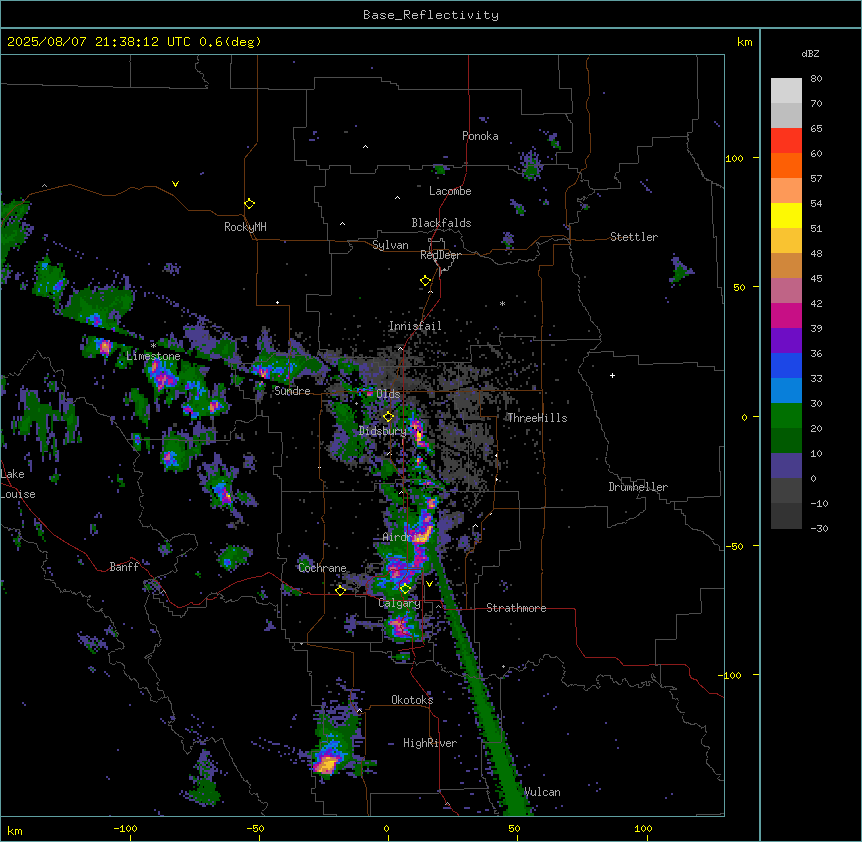862x842 pixels.
Task: Click the Innisfail city label
Action: pyautogui.click(x=415, y=326)
